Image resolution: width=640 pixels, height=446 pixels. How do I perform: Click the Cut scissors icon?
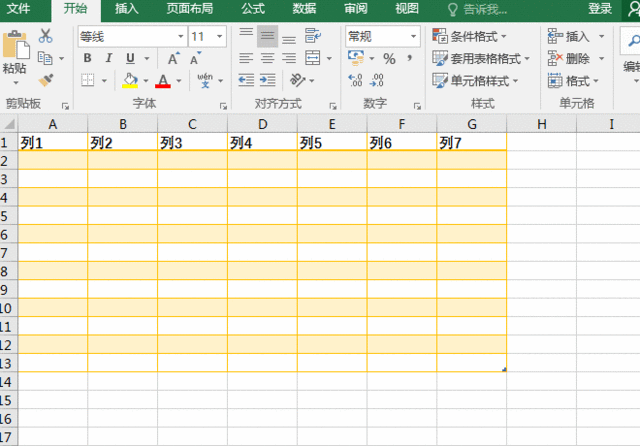[45, 36]
